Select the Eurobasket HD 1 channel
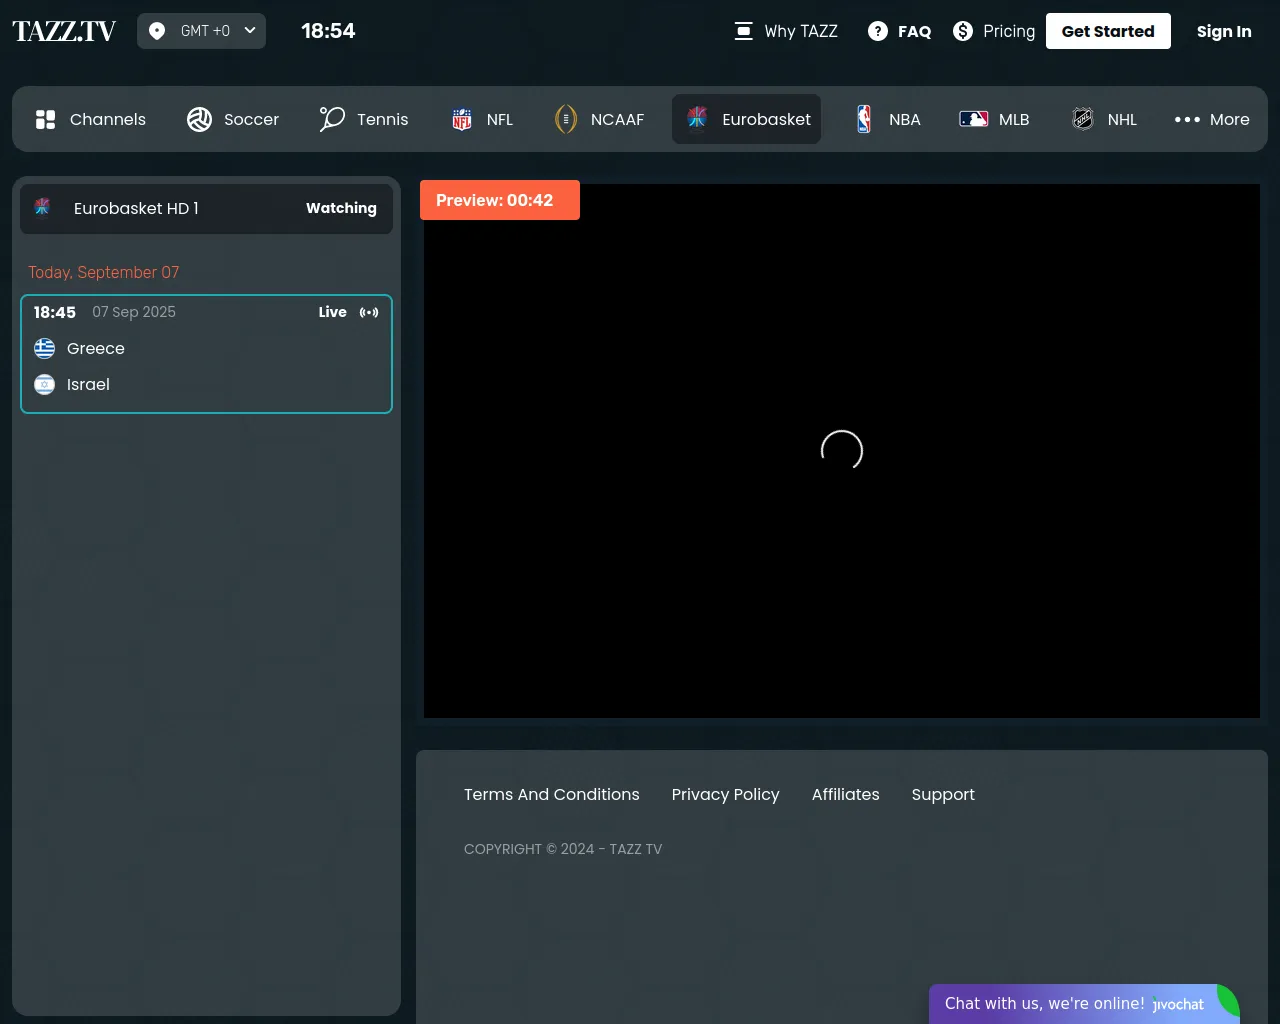1280x1024 pixels. (x=206, y=209)
